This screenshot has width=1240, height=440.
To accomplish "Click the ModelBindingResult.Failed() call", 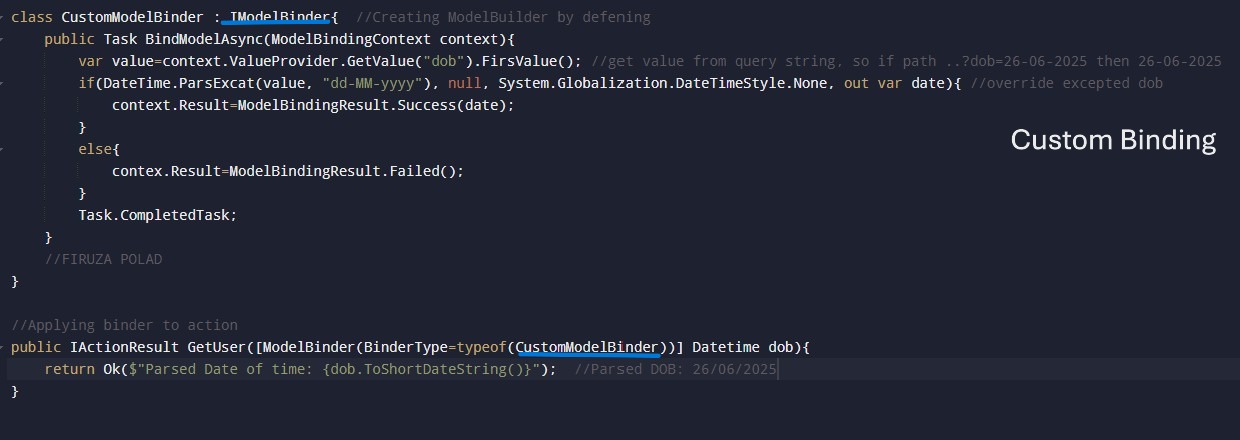I will pos(346,171).
